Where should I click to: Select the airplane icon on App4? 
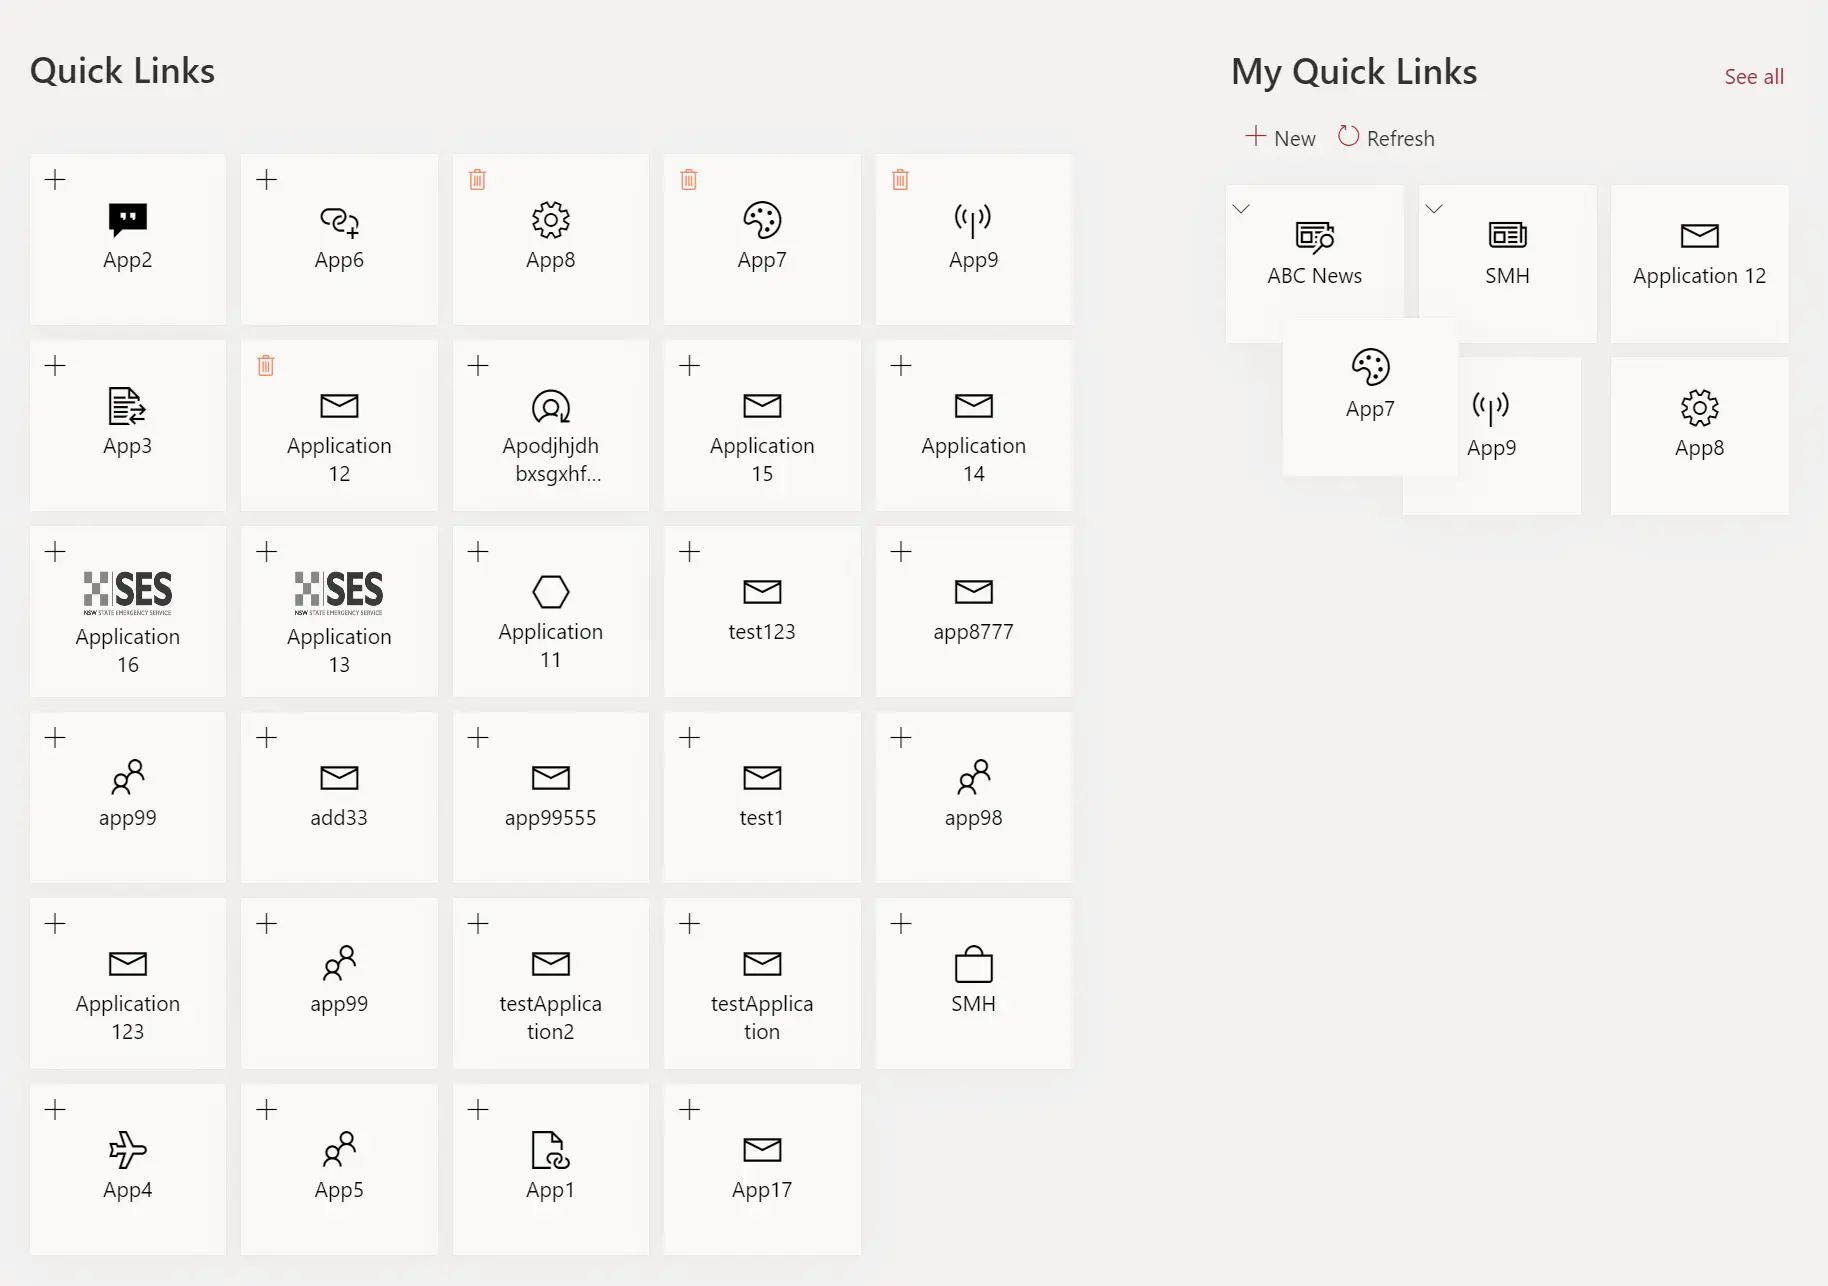(127, 1150)
